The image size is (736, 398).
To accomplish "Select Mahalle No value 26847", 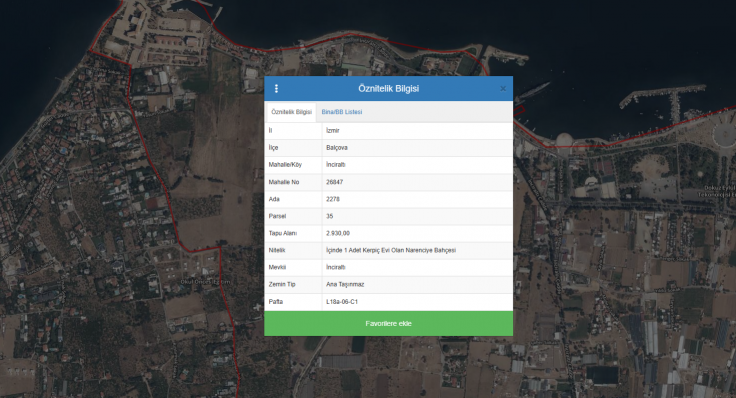I will (x=334, y=182).
